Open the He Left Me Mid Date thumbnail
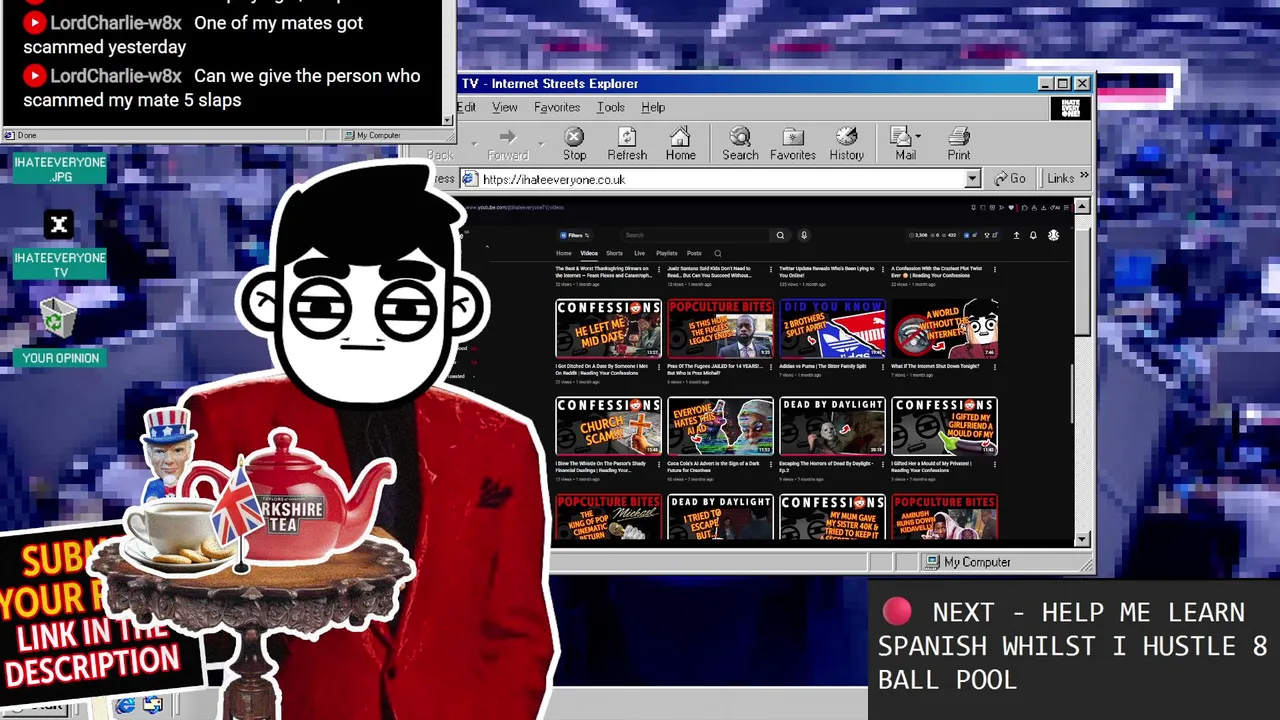Image resolution: width=1280 pixels, height=720 pixels. pyautogui.click(x=608, y=328)
